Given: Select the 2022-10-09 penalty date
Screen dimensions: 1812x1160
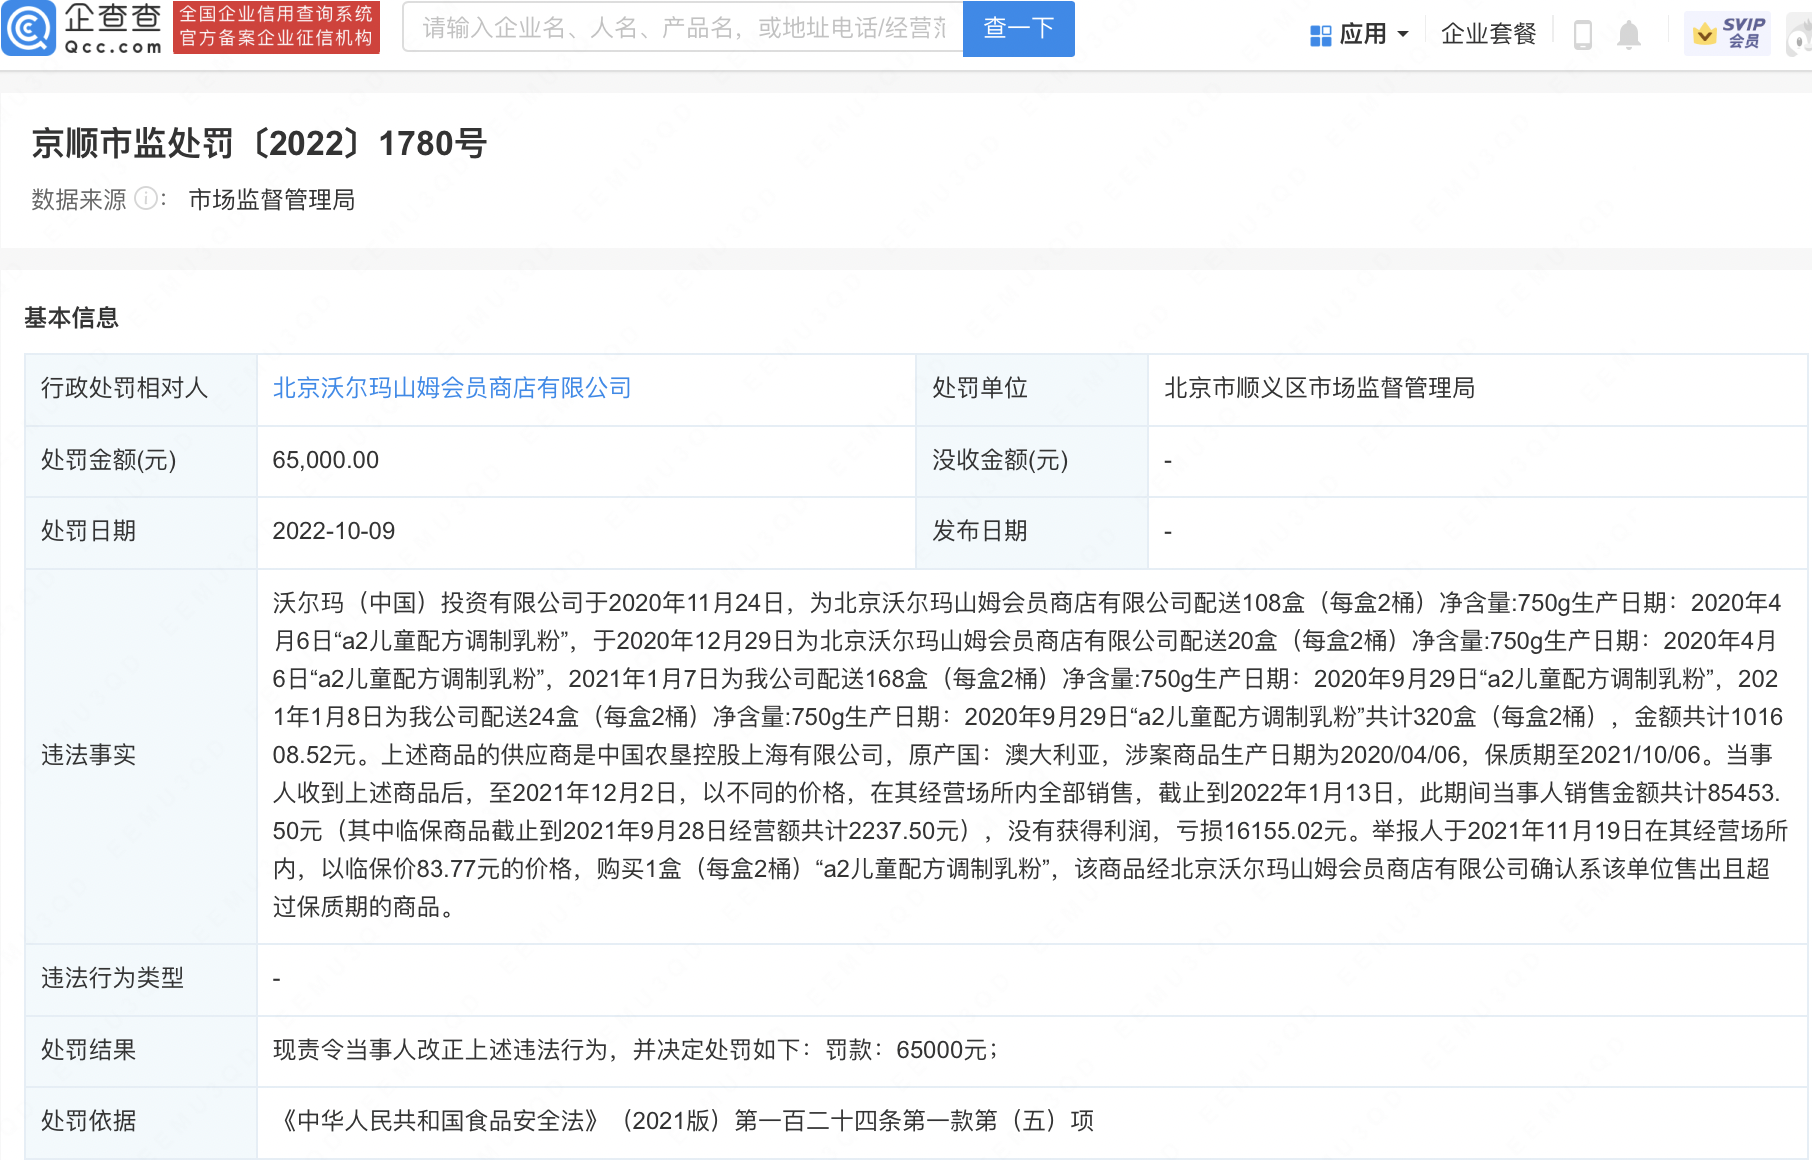Looking at the screenshot, I should (x=334, y=531).
